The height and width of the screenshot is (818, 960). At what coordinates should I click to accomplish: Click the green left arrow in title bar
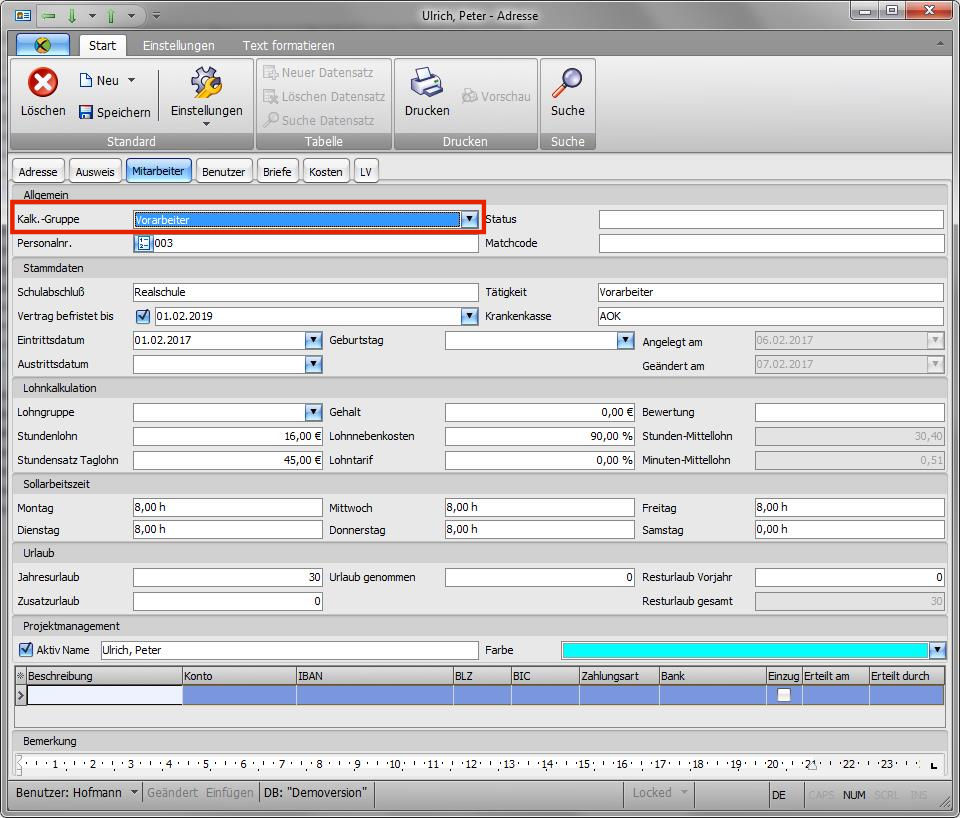click(x=49, y=15)
